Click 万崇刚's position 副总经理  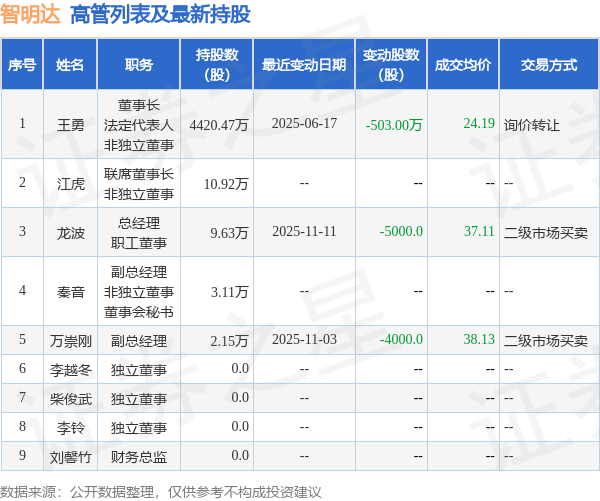[139, 341]
